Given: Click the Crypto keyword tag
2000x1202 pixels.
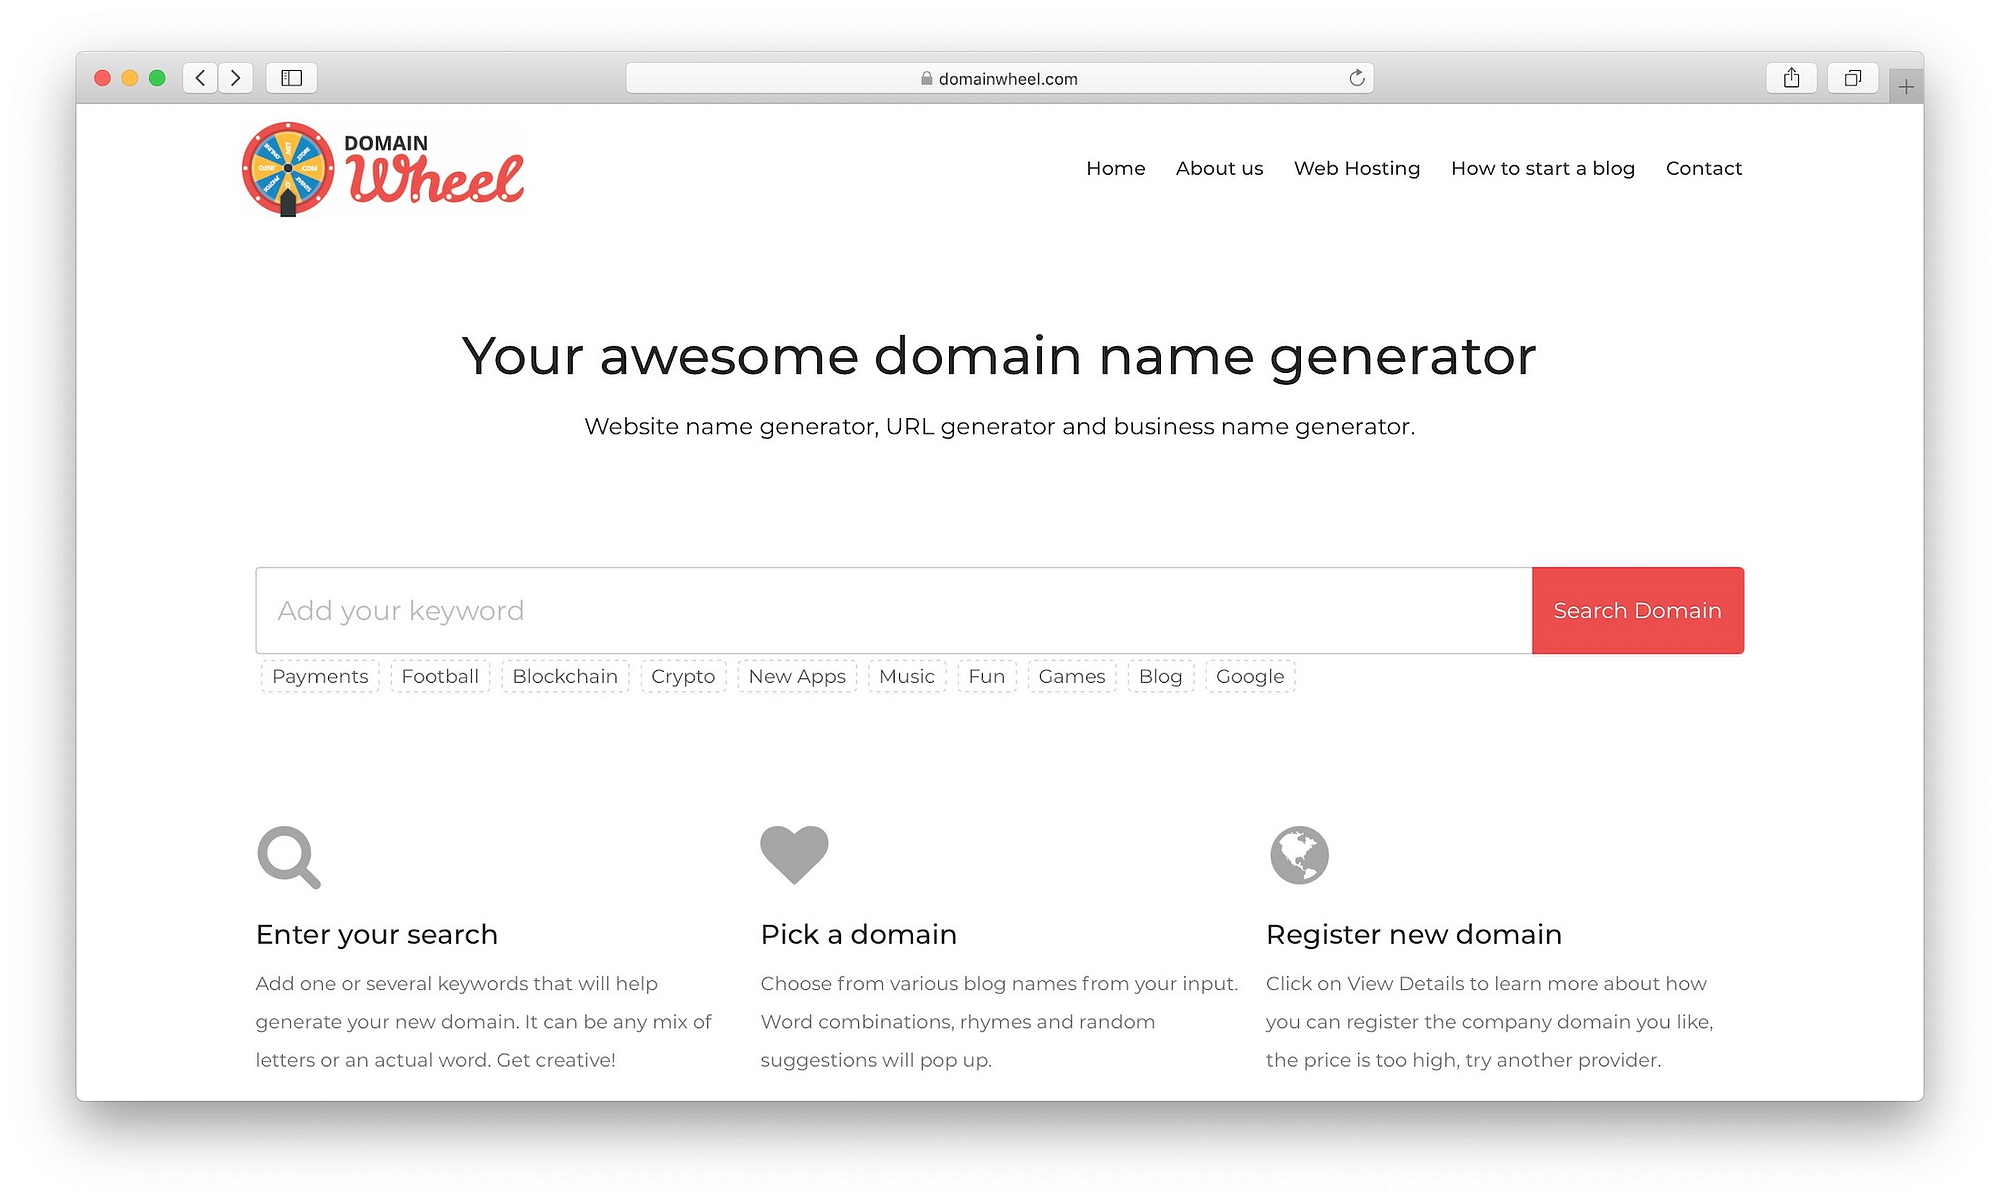Looking at the screenshot, I should click(681, 676).
